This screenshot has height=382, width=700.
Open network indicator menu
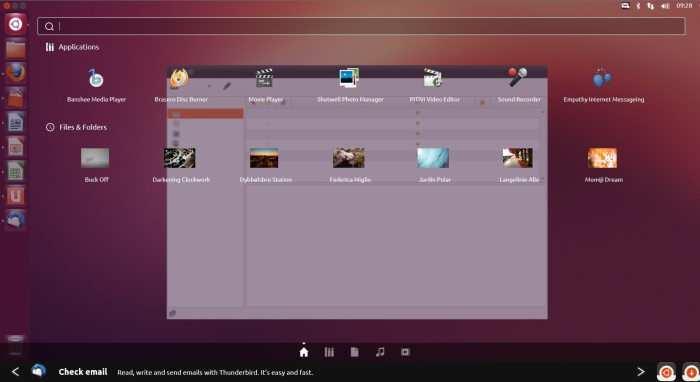pos(650,6)
